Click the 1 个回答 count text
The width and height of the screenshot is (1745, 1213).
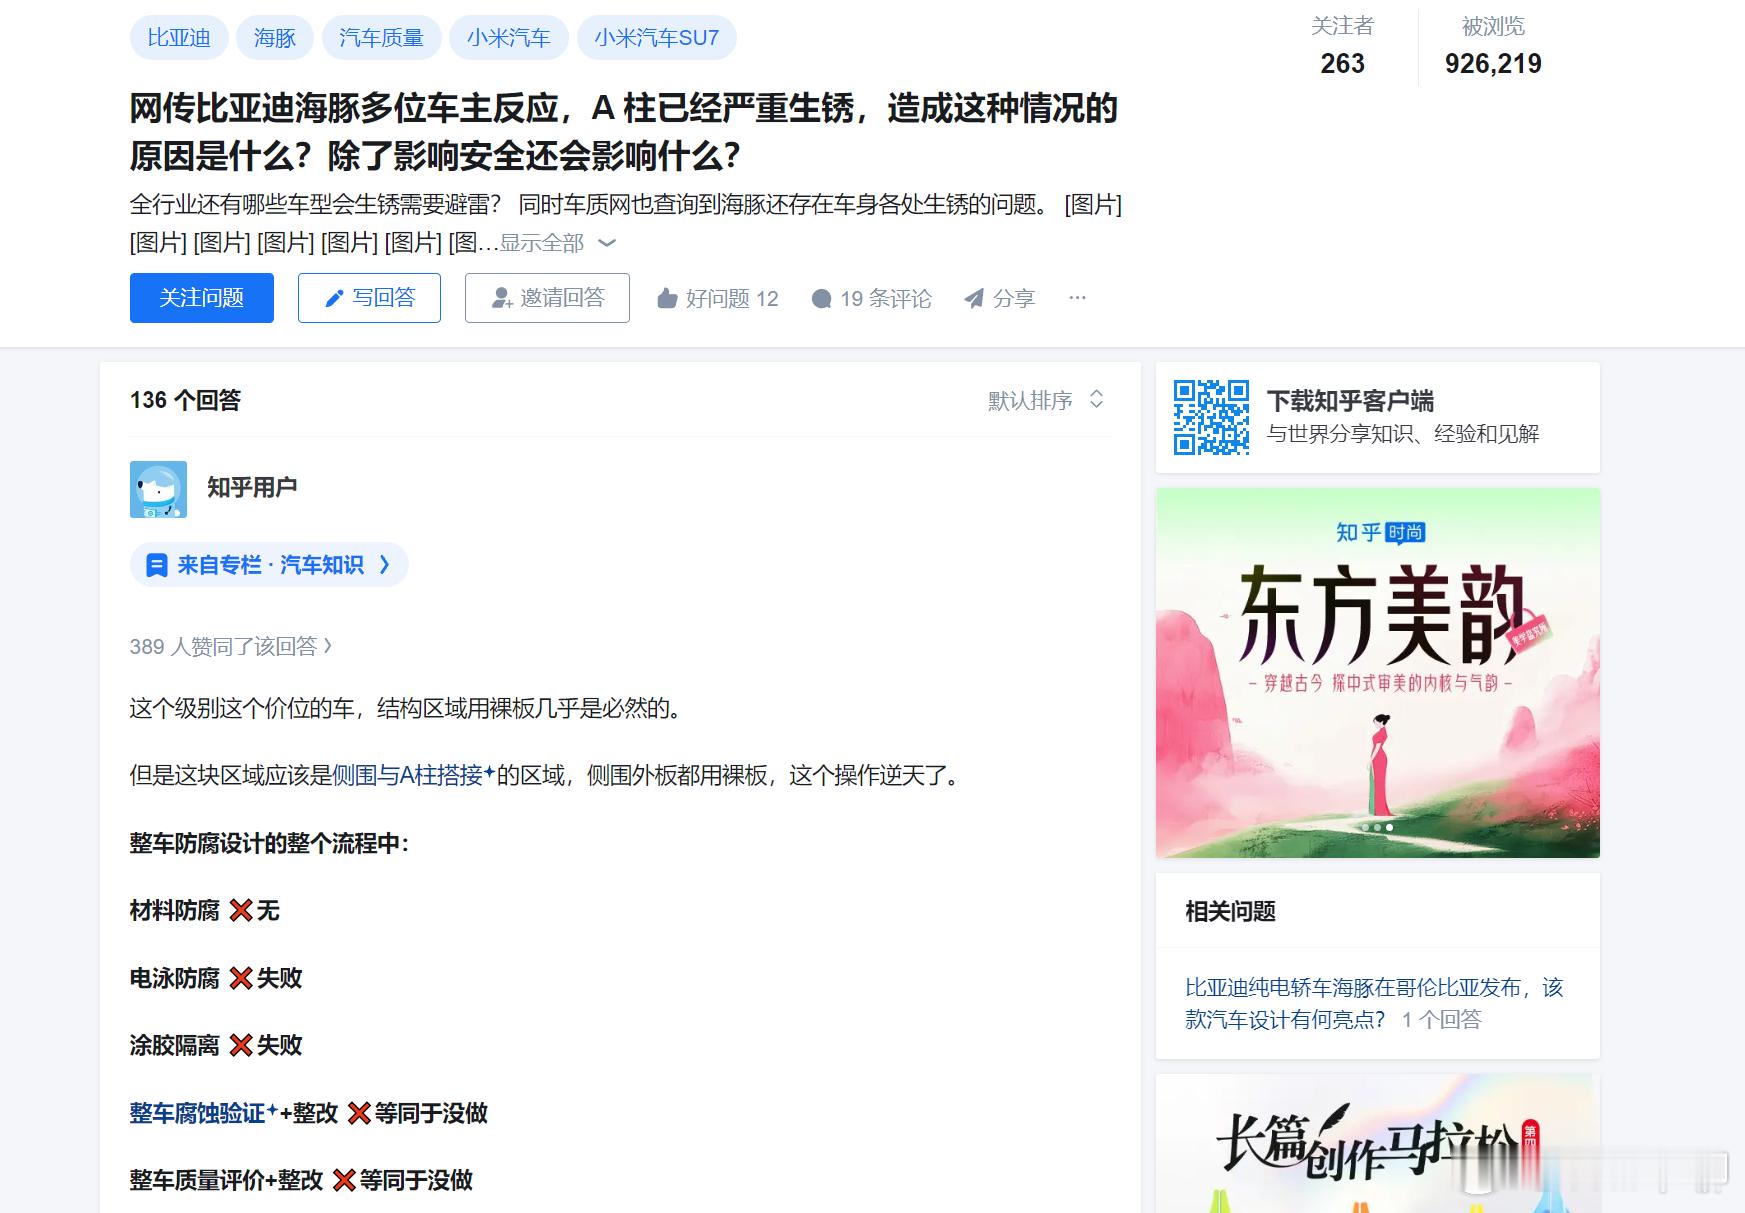coord(1441,1020)
